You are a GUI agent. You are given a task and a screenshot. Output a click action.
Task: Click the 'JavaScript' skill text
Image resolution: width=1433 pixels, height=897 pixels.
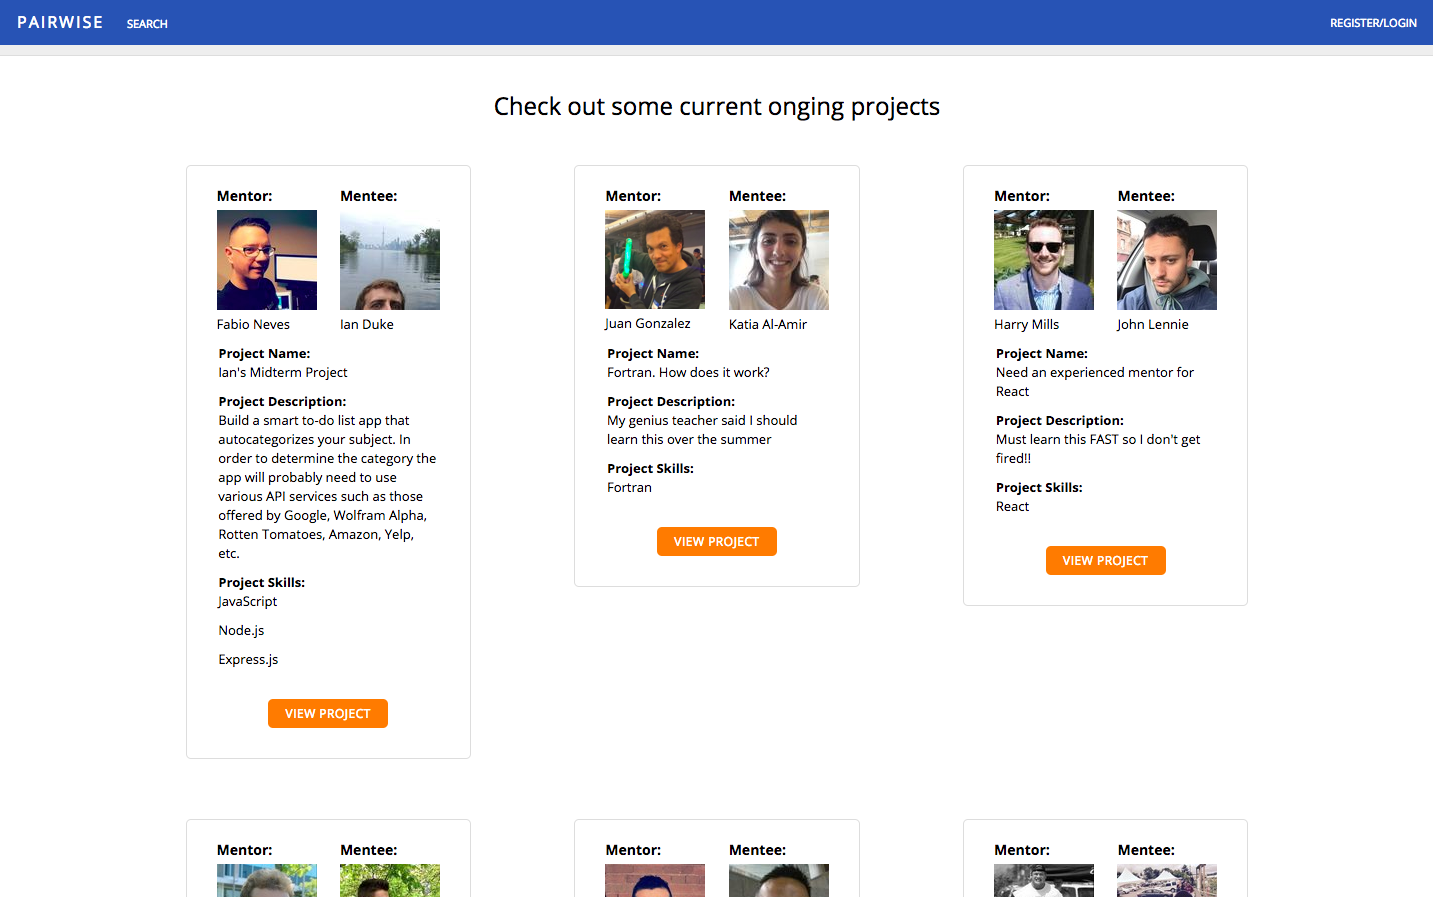pos(248,601)
